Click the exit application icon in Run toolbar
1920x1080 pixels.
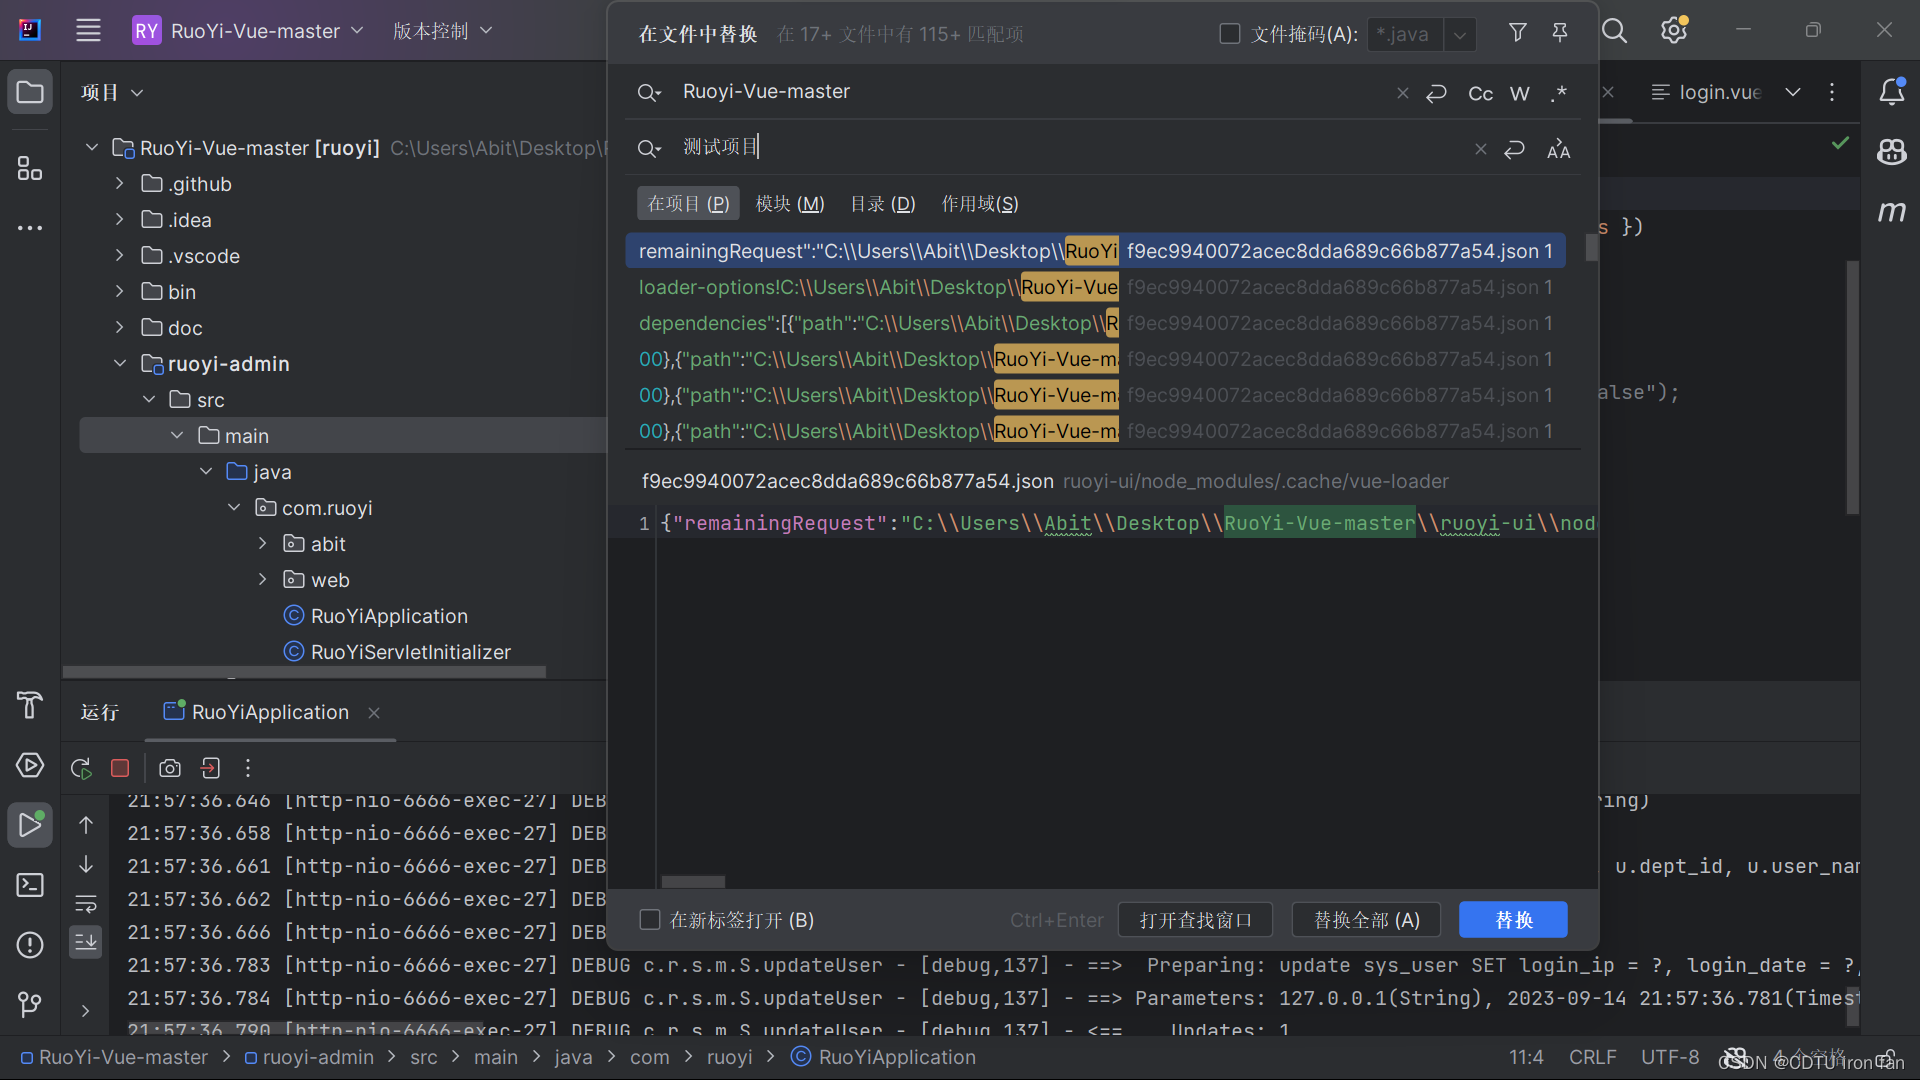click(x=210, y=768)
